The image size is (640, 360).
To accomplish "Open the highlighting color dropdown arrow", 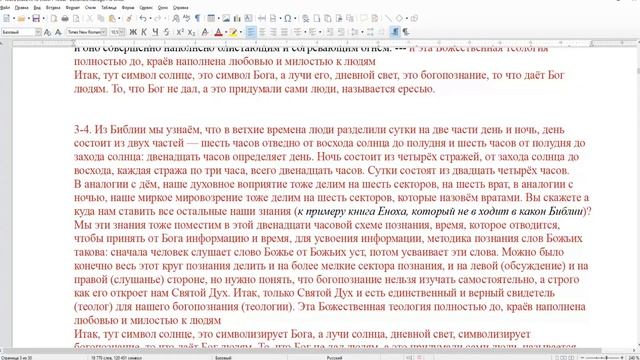I will (241, 32).
